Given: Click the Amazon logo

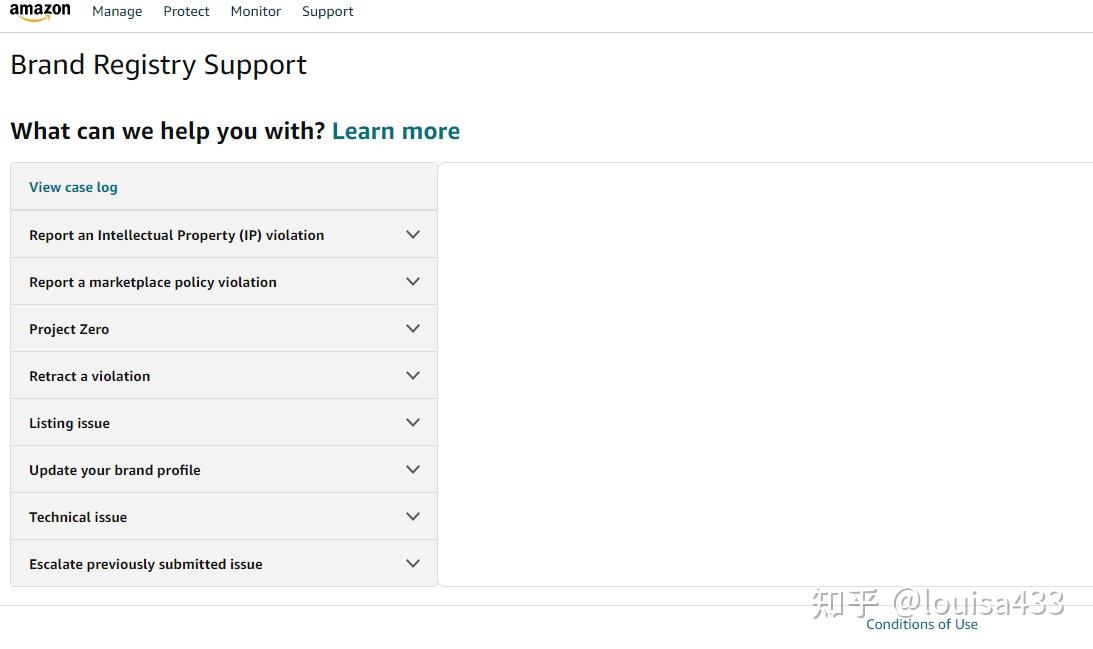Looking at the screenshot, I should tap(40, 12).
